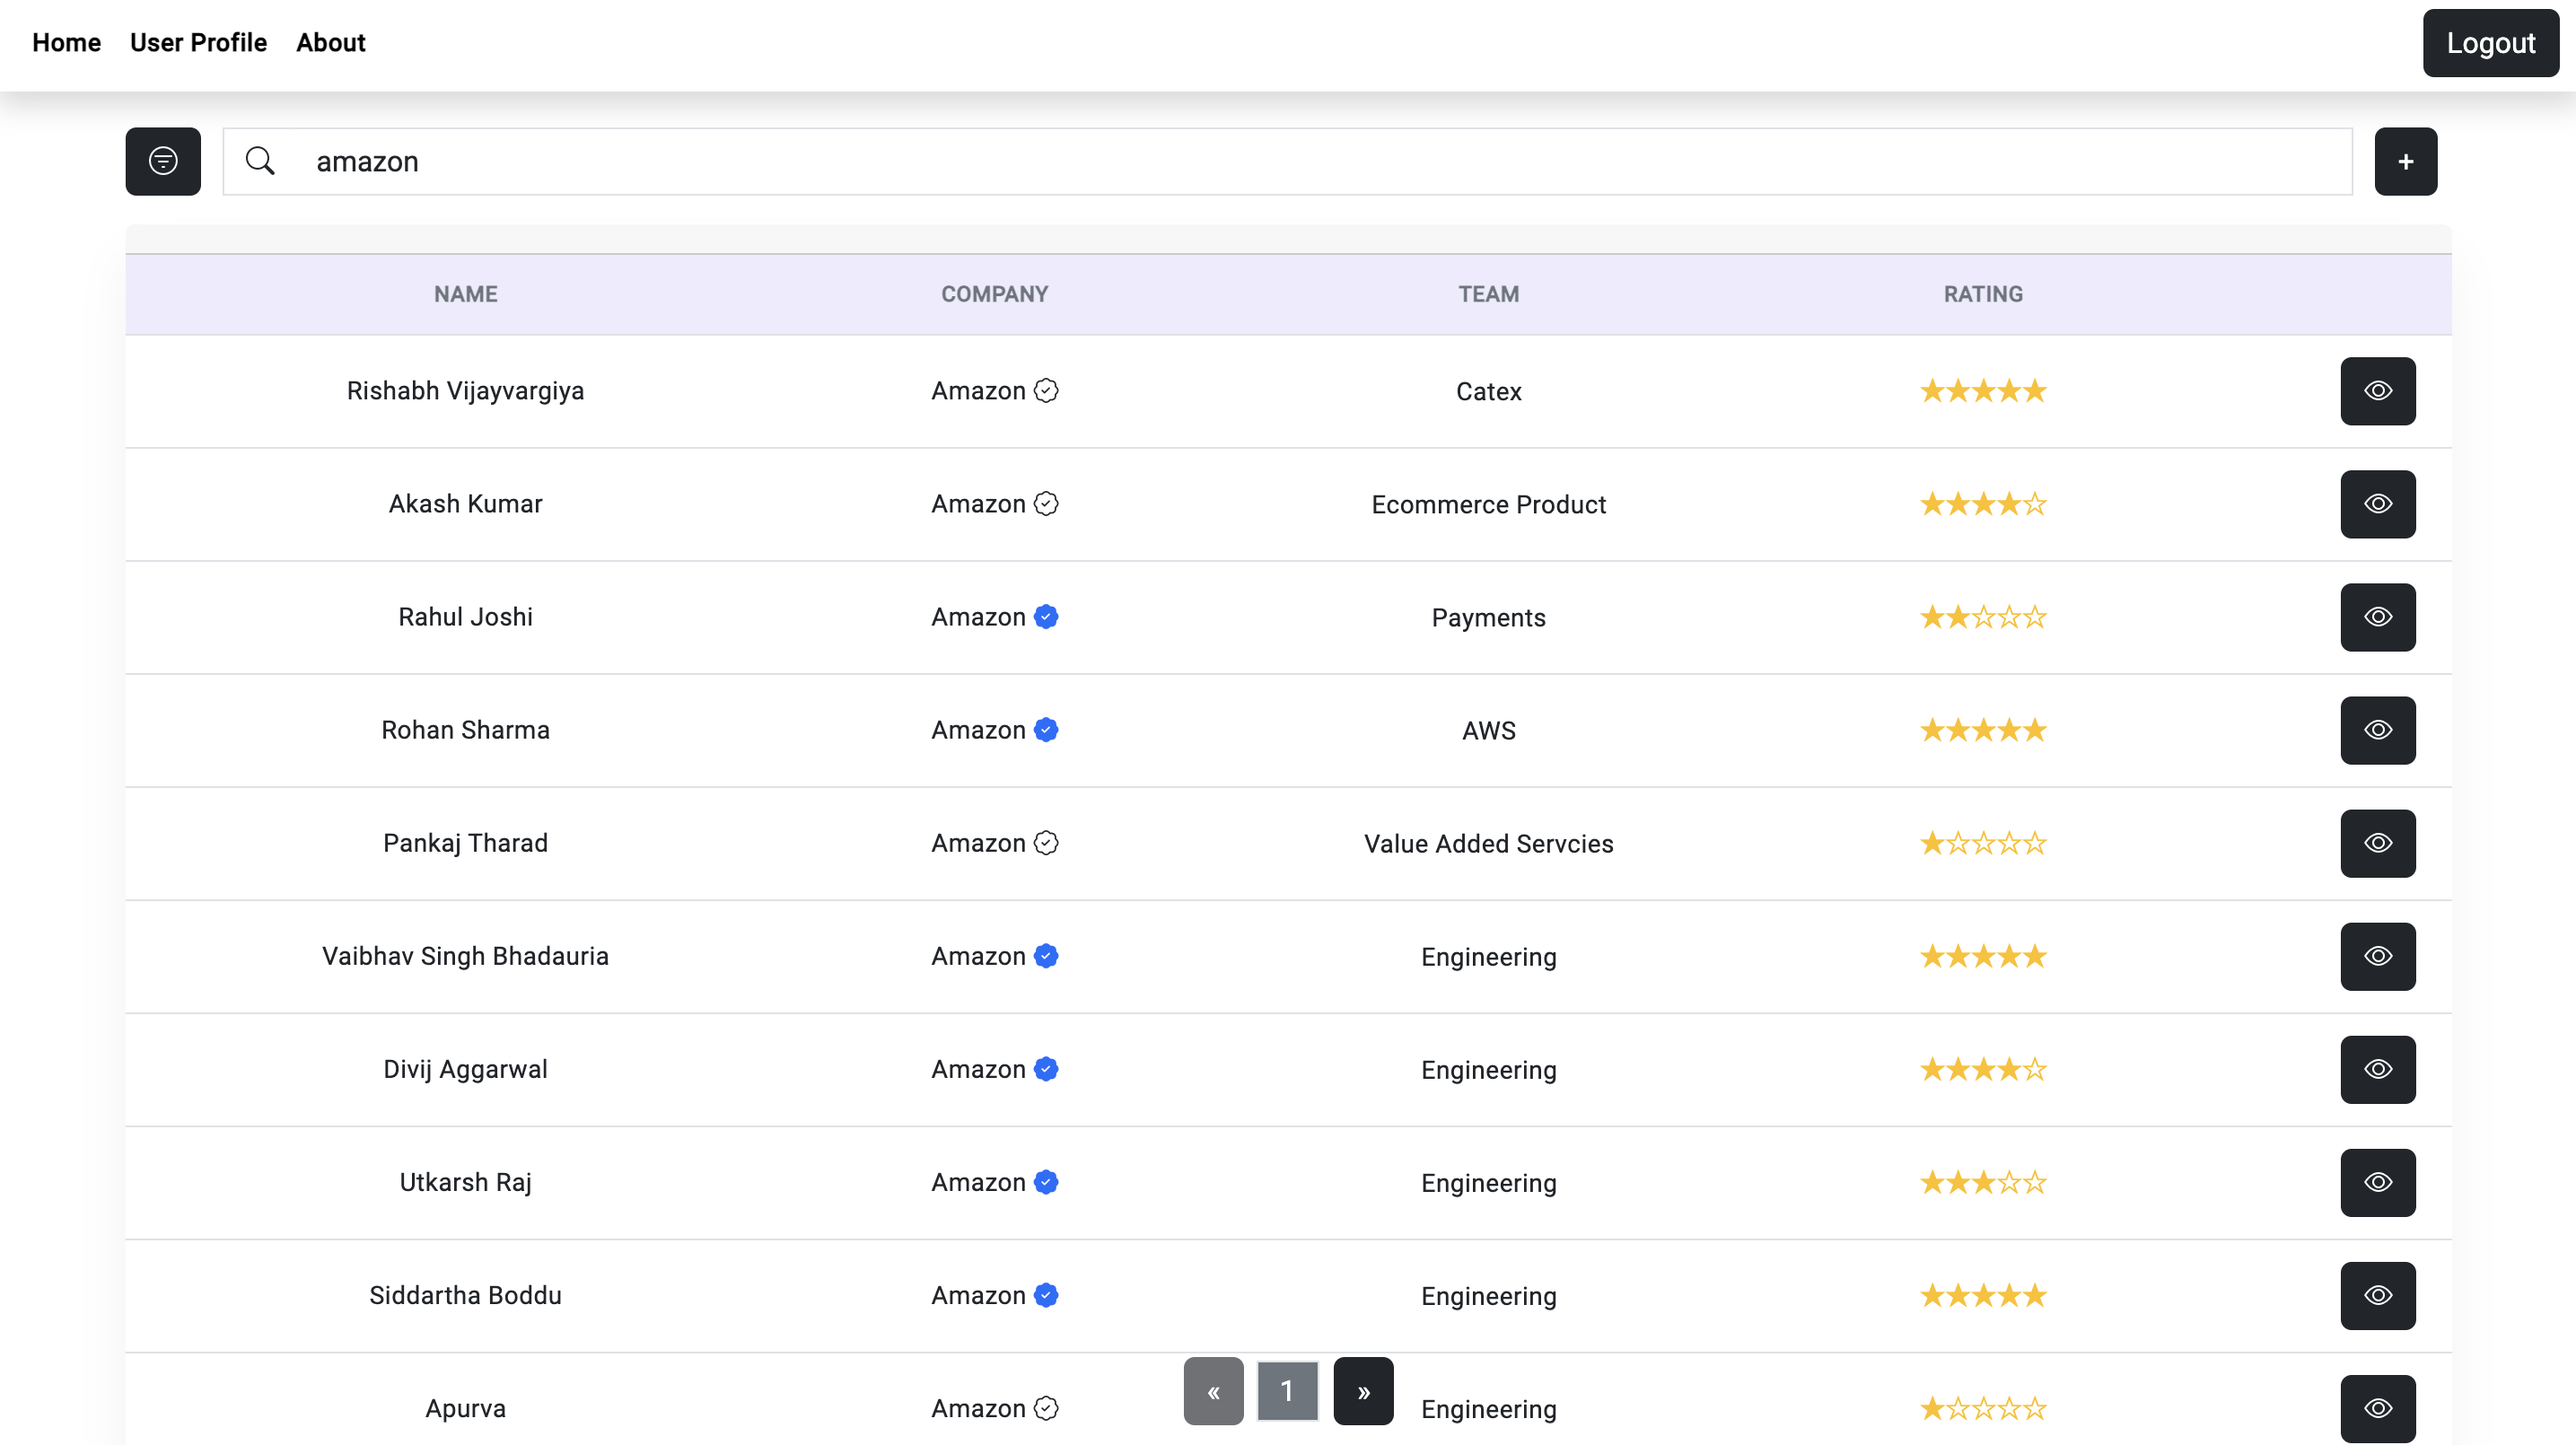
Task: View Utkarsh Raj's details eye icon
Action: 2378,1182
